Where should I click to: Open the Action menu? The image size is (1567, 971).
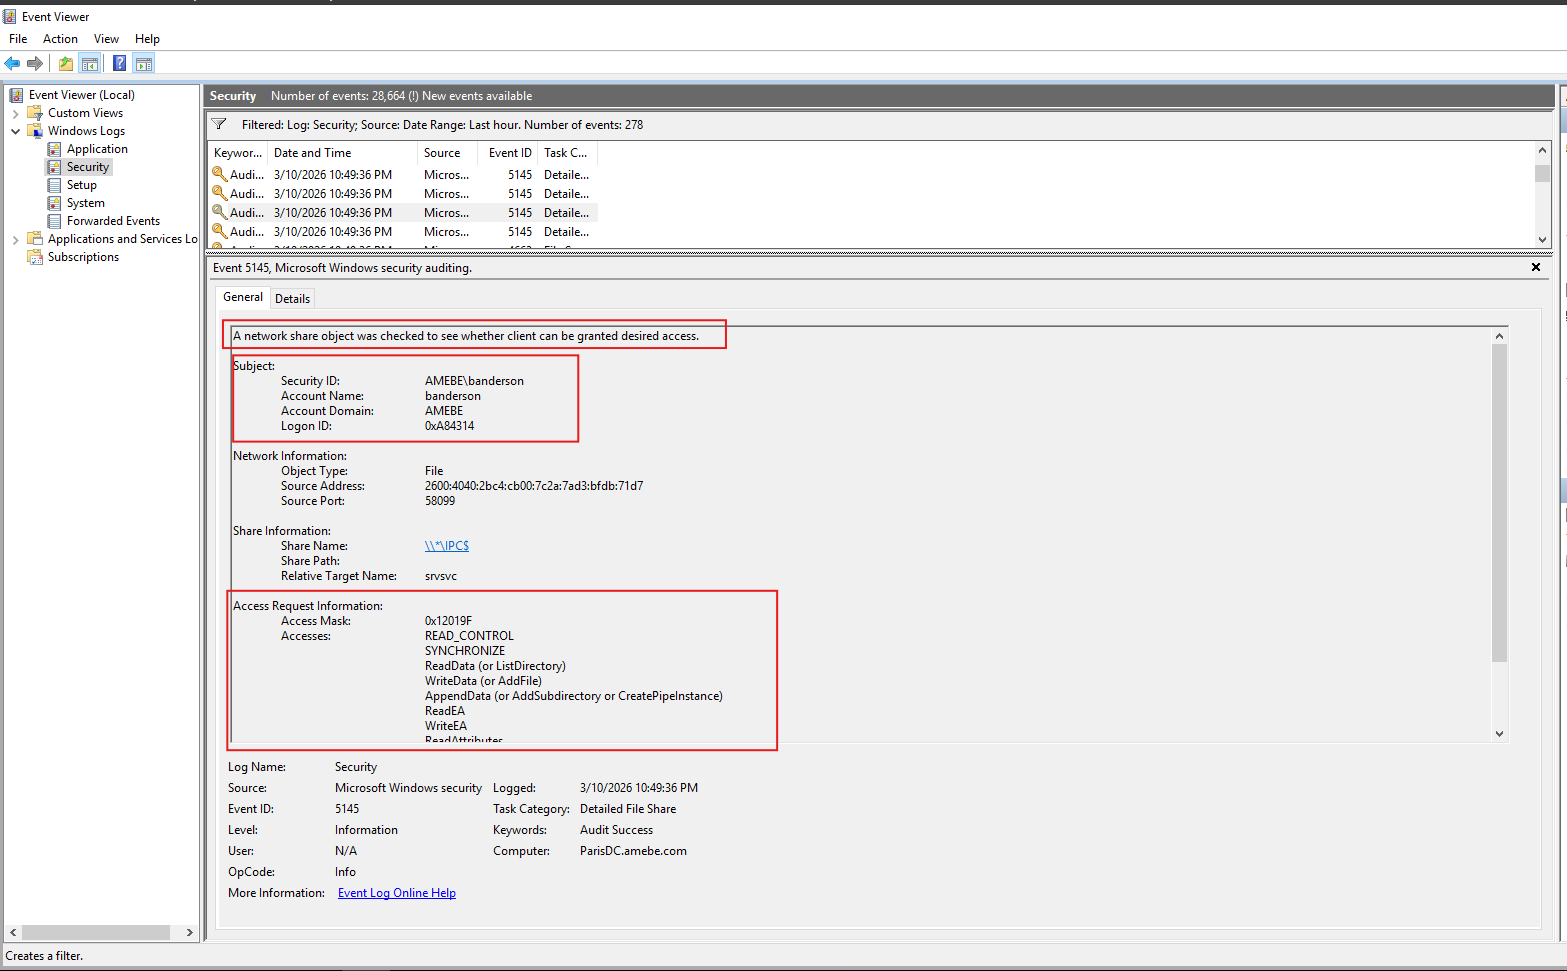[x=60, y=39]
